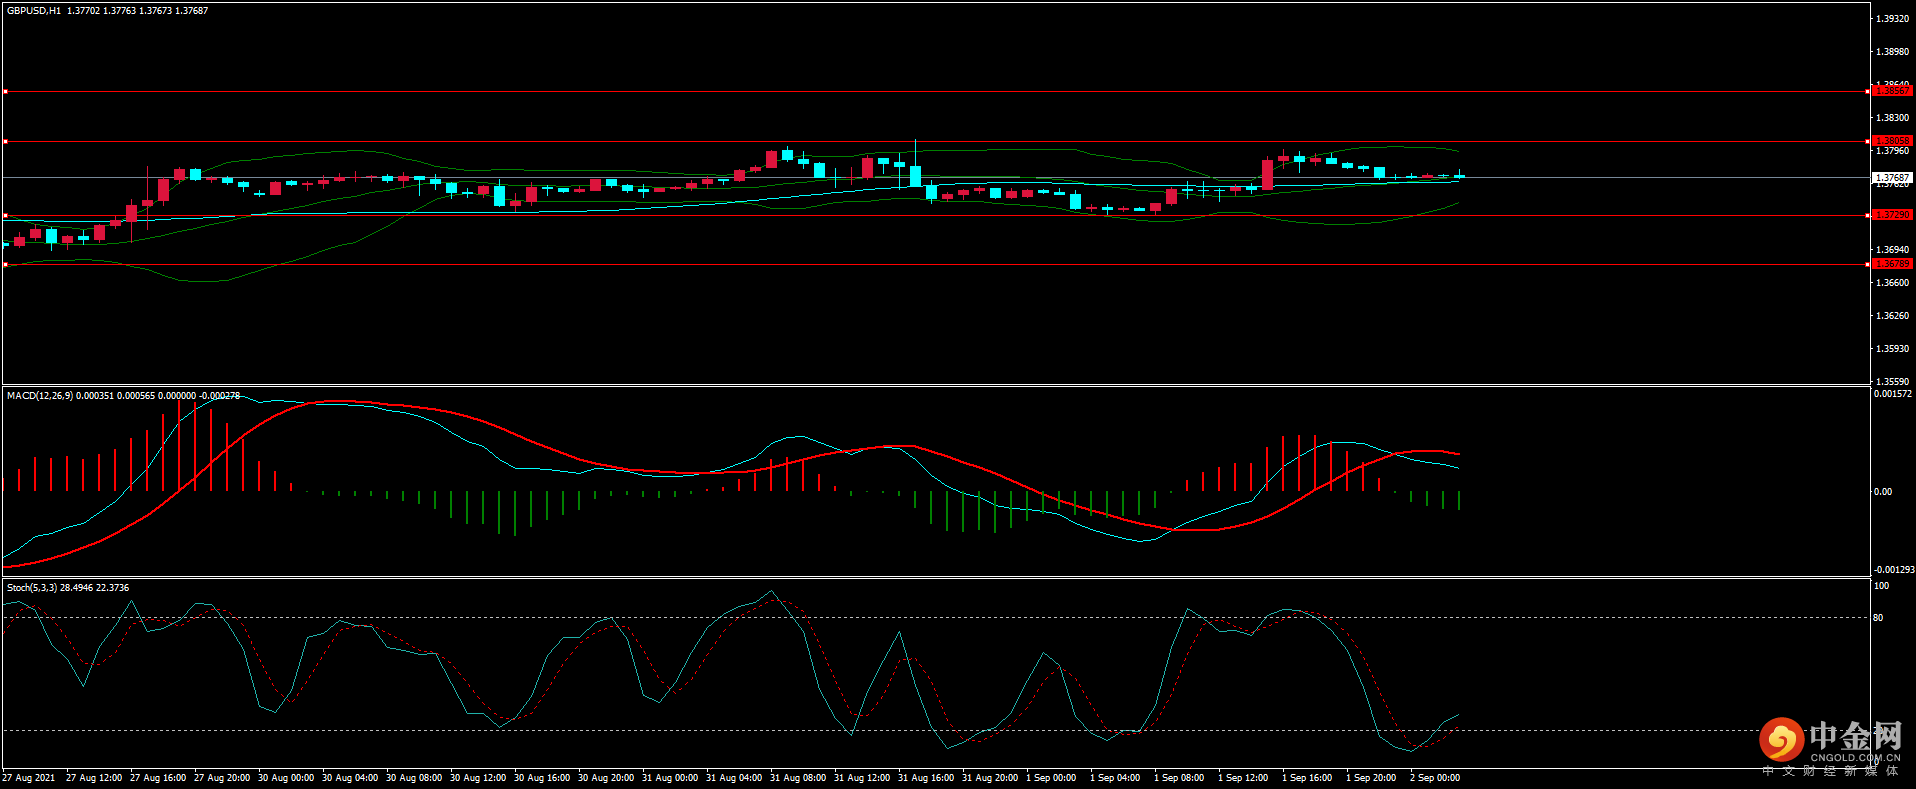The image size is (1916, 789).
Task: Click the red 1.37290 price tag
Action: click(1892, 215)
